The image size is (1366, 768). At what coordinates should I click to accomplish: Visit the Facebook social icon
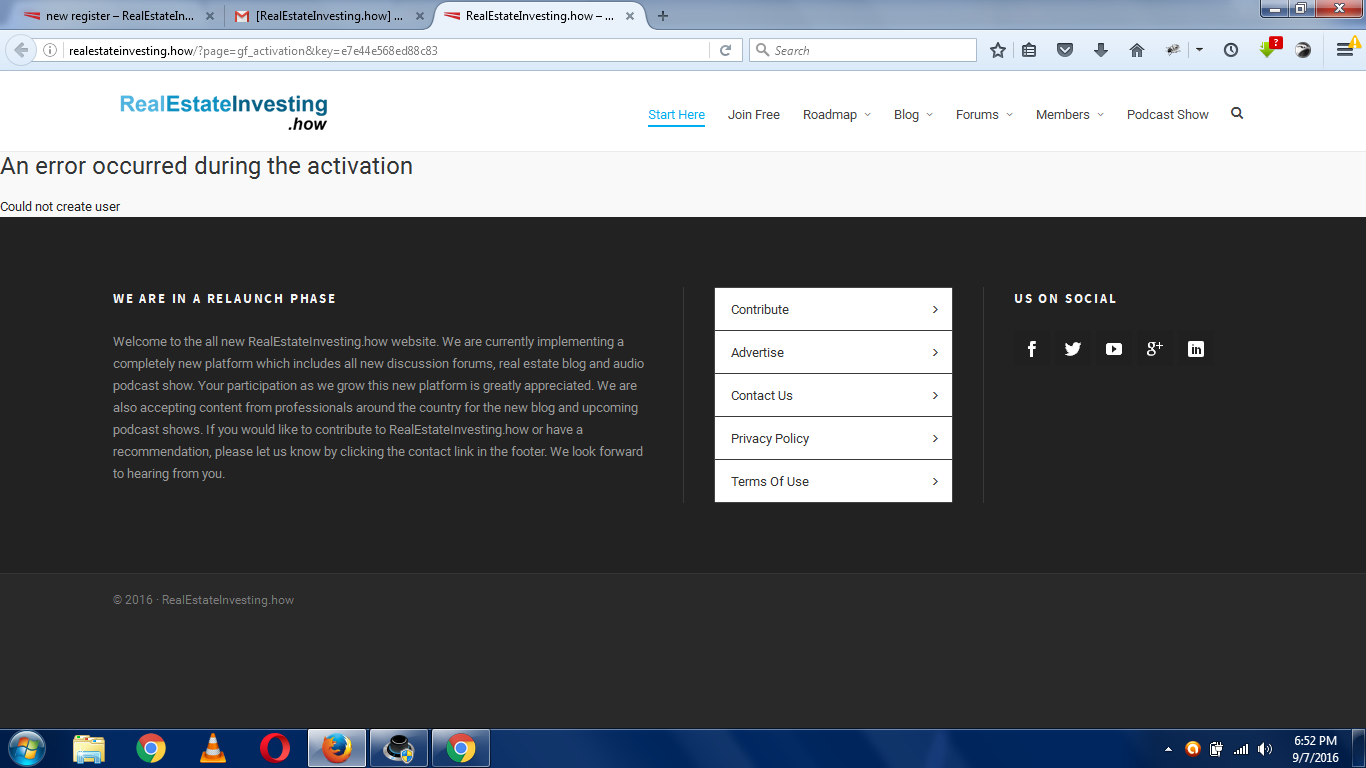[1032, 349]
